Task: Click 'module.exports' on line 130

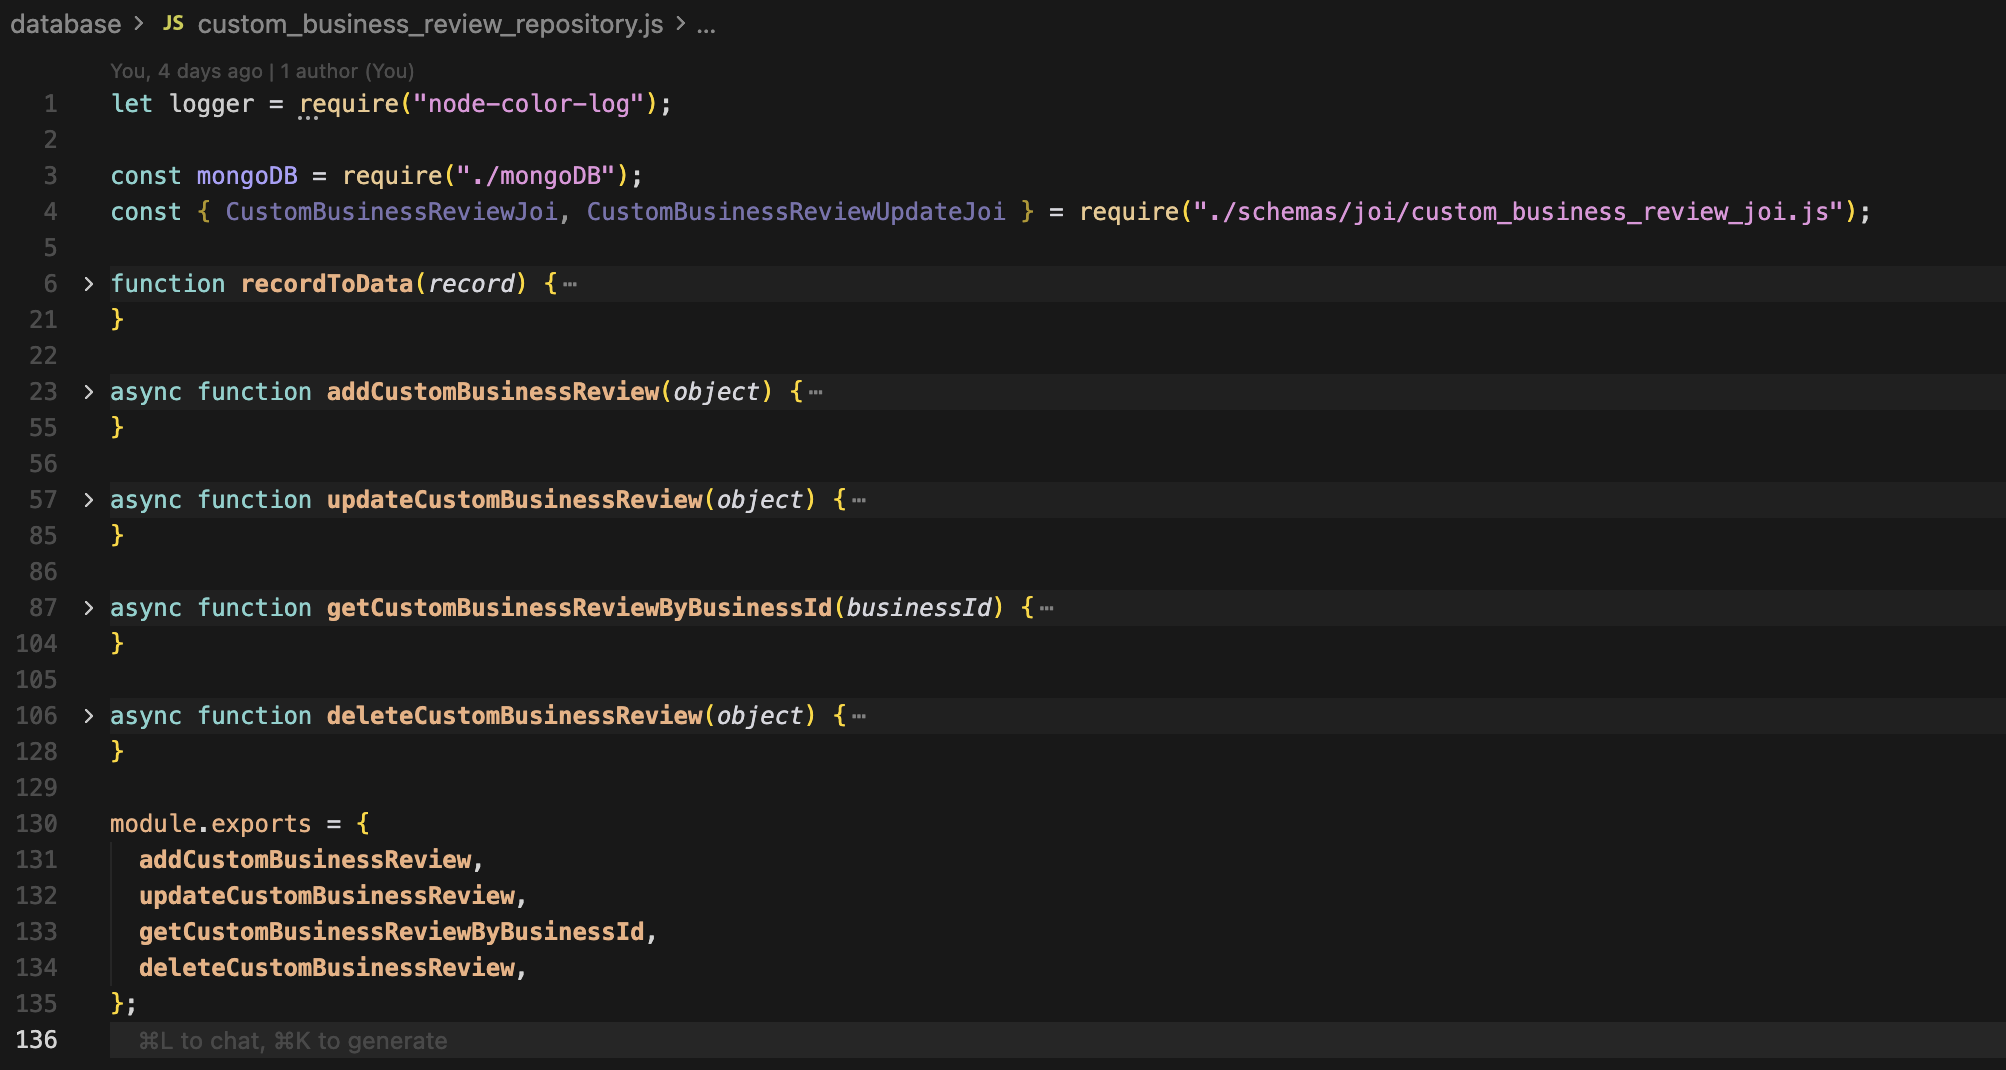Action: click(x=211, y=824)
